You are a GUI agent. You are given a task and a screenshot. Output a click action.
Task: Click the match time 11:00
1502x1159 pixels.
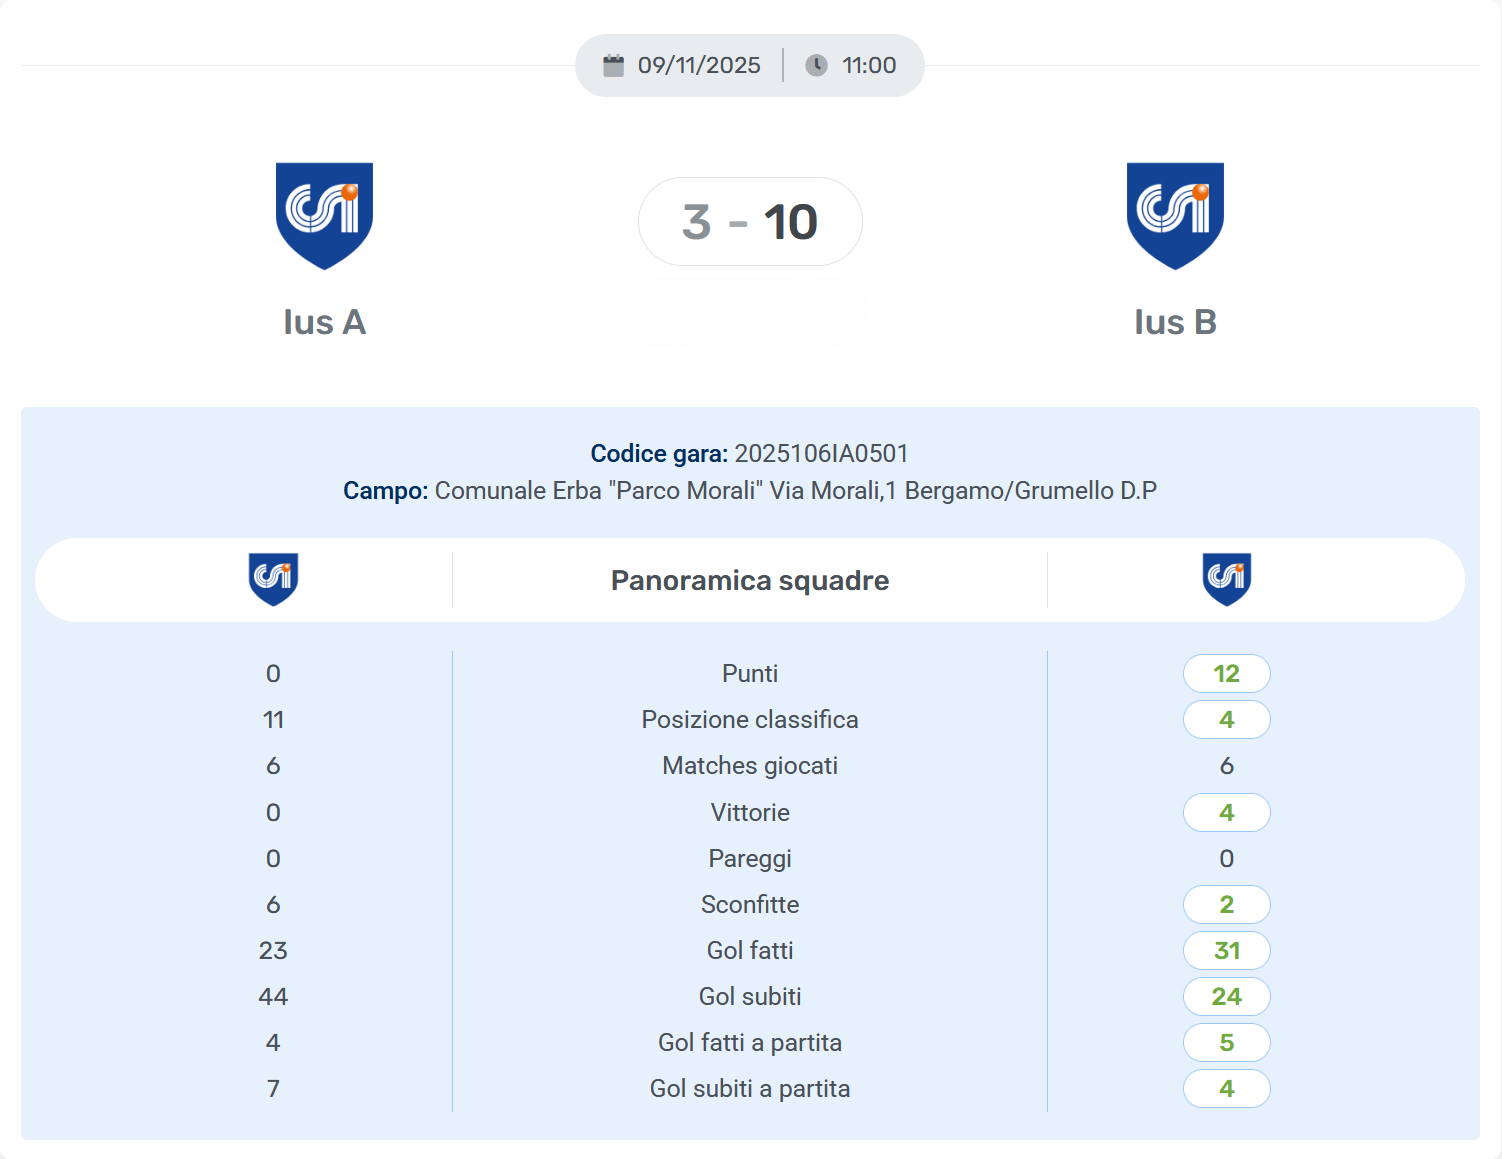click(868, 66)
